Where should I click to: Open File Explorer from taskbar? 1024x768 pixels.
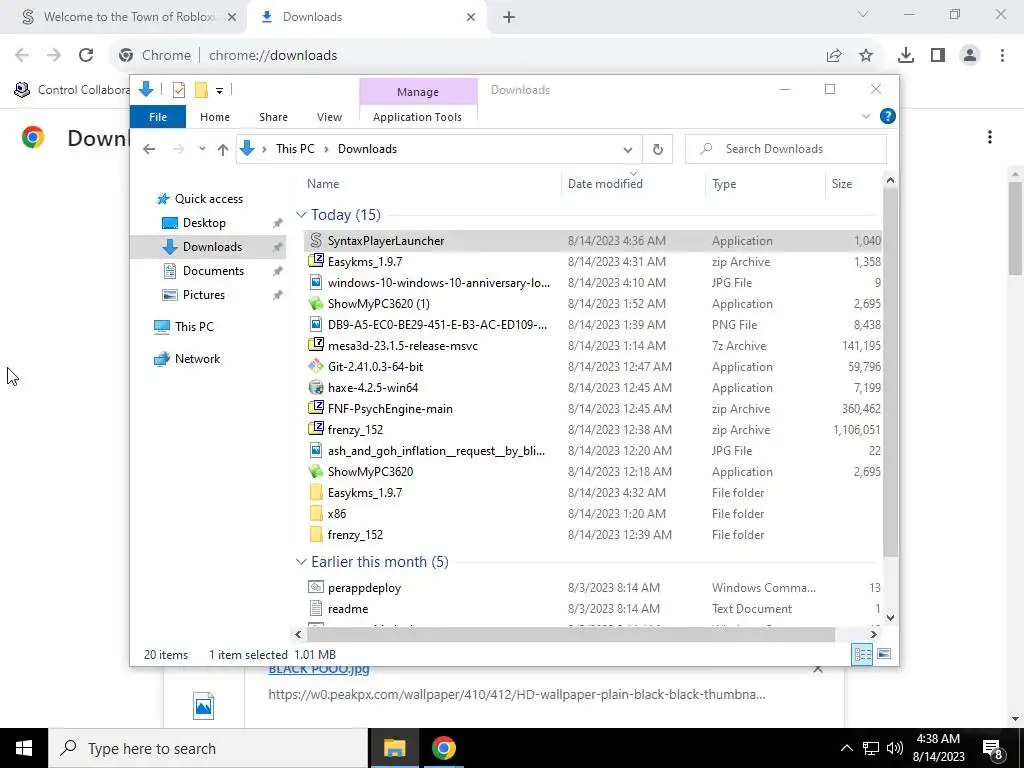(x=394, y=748)
